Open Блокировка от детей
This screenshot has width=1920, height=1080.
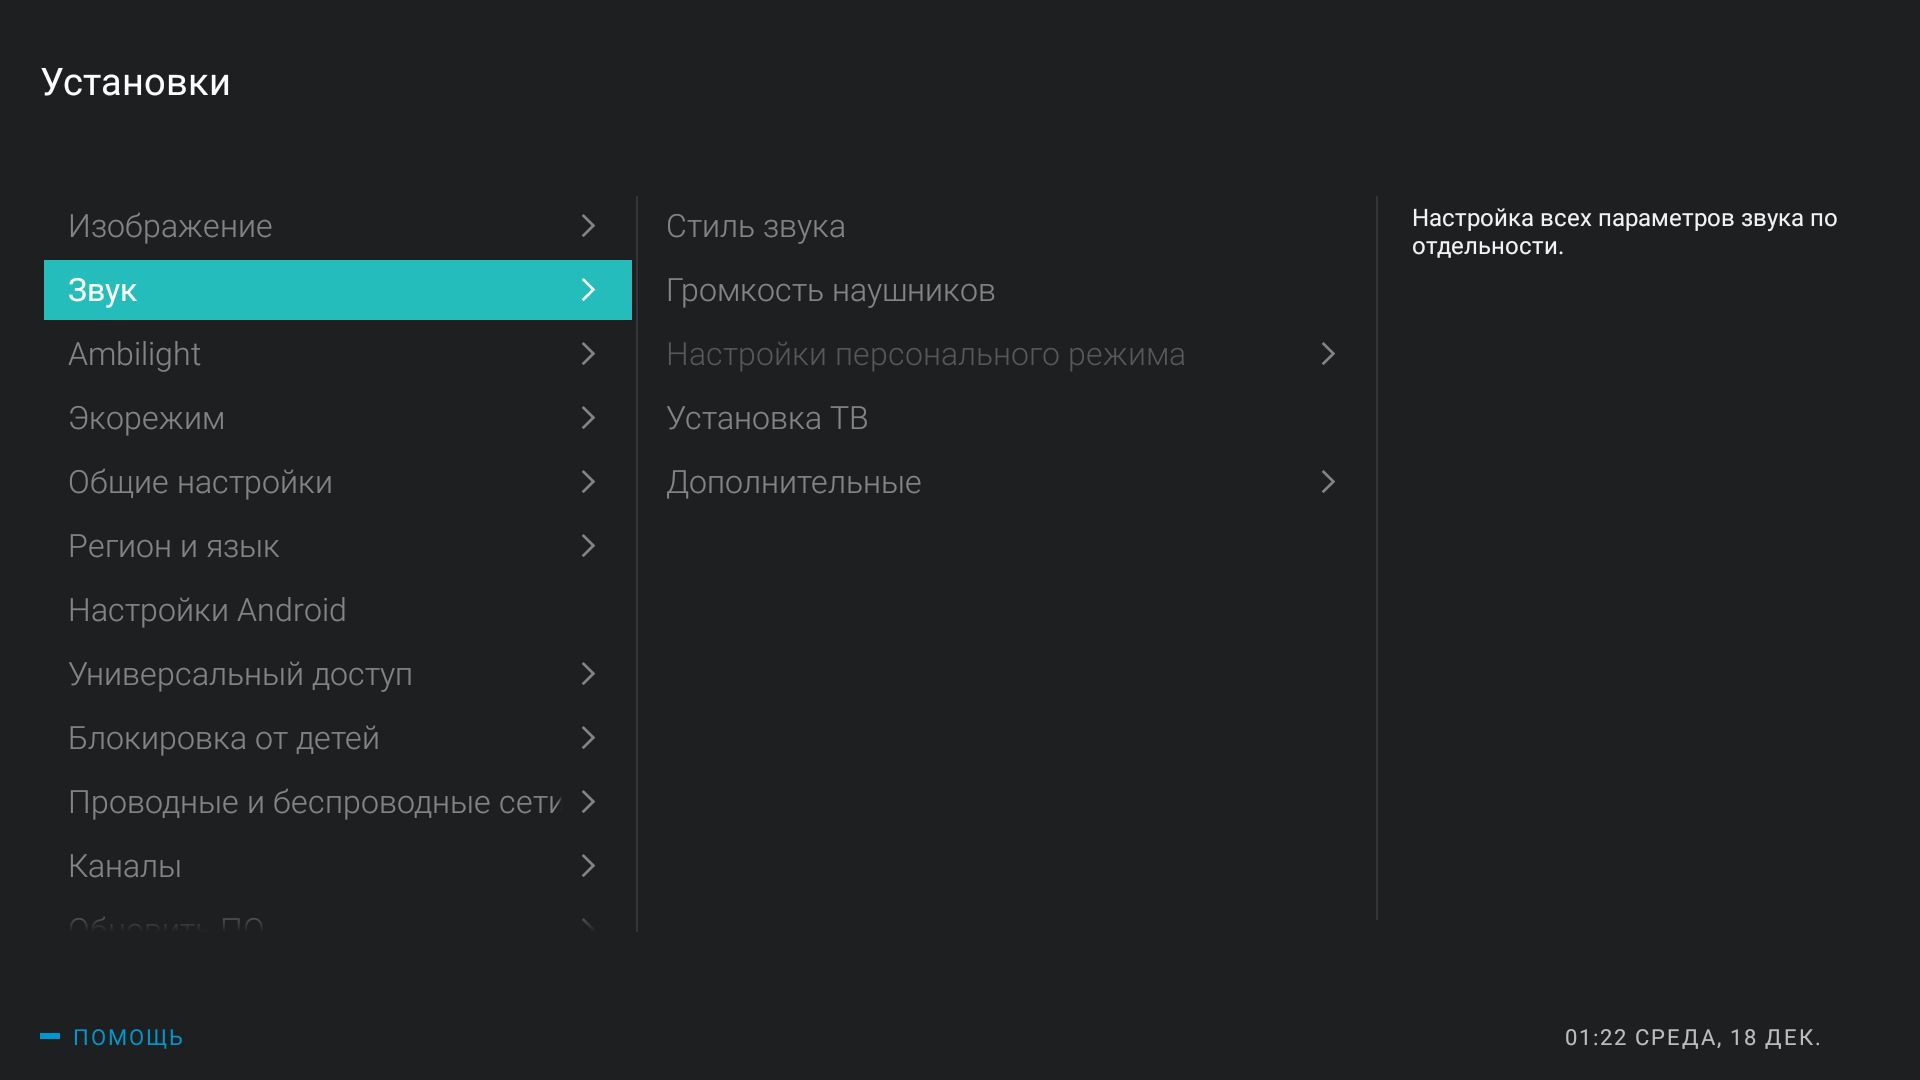(x=338, y=738)
